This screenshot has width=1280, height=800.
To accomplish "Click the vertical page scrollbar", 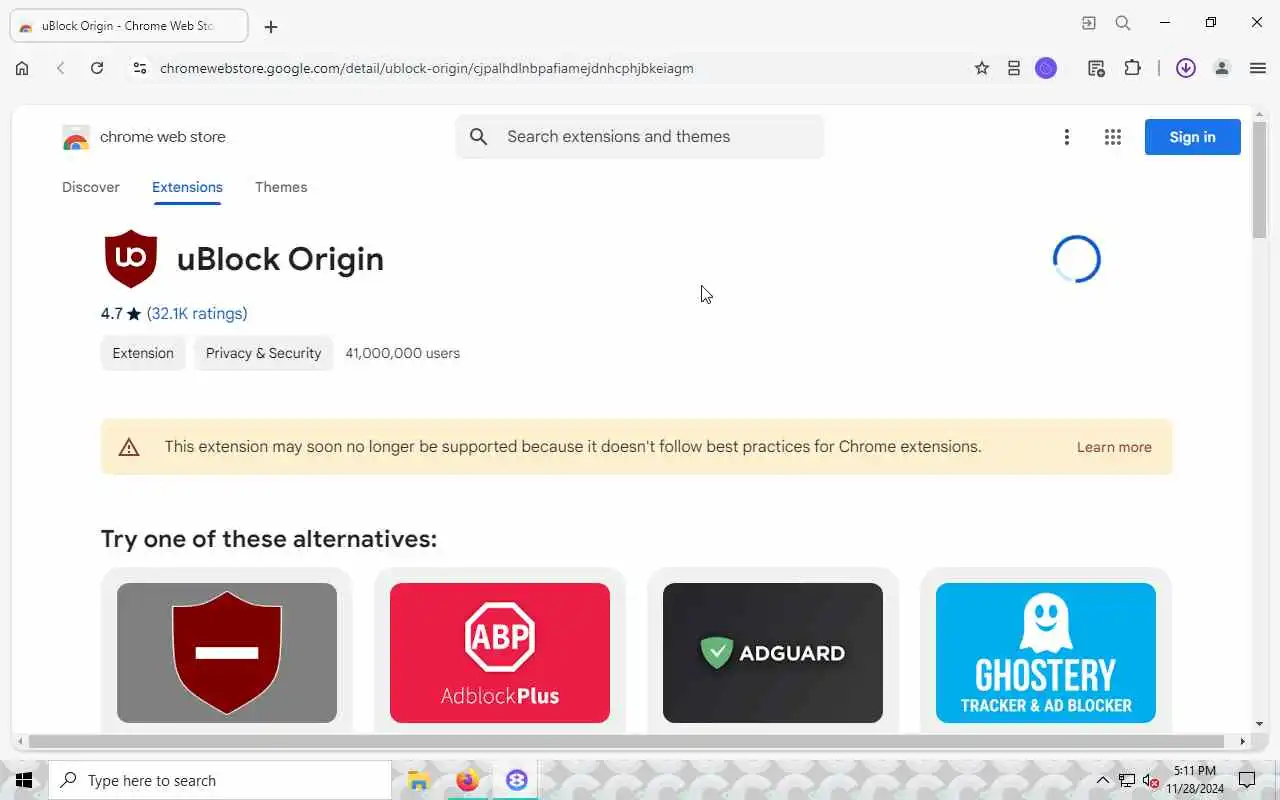I will pyautogui.click(x=1259, y=180).
